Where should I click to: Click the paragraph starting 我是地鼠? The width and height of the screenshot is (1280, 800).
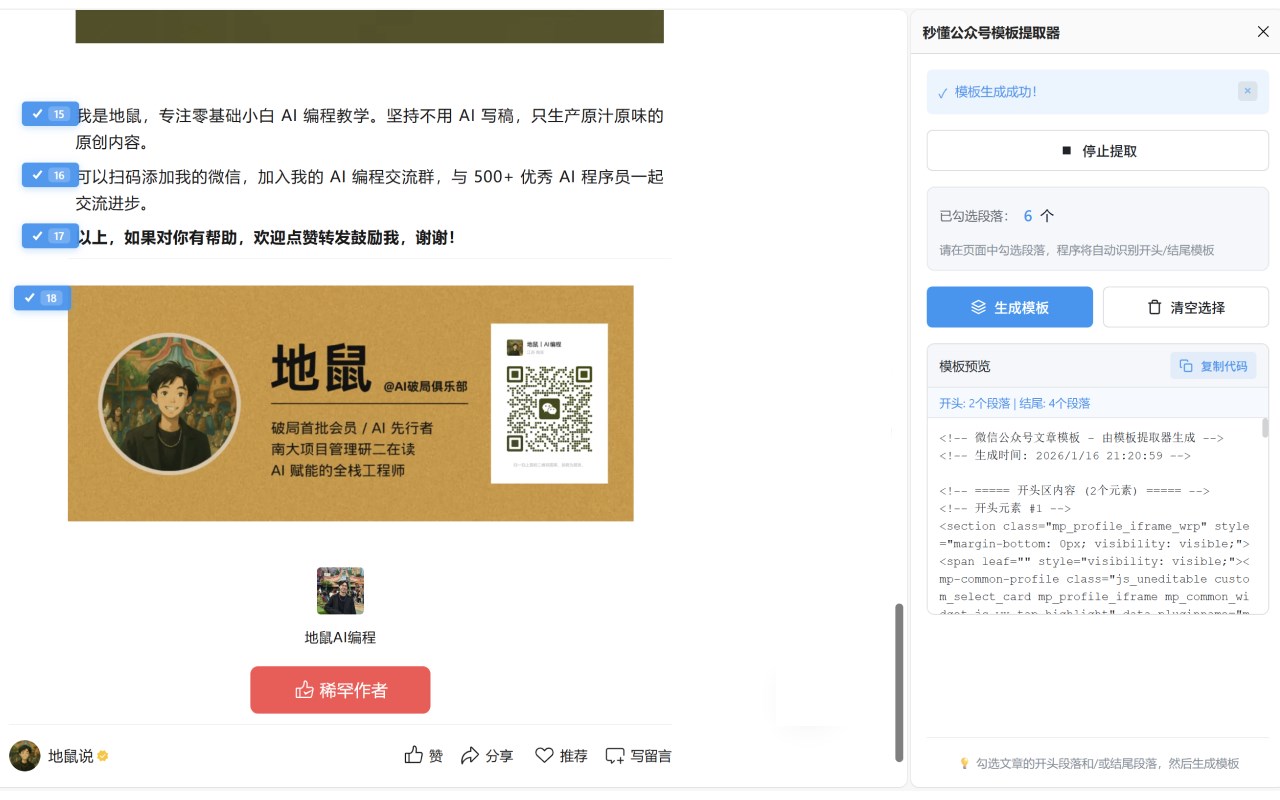click(370, 129)
